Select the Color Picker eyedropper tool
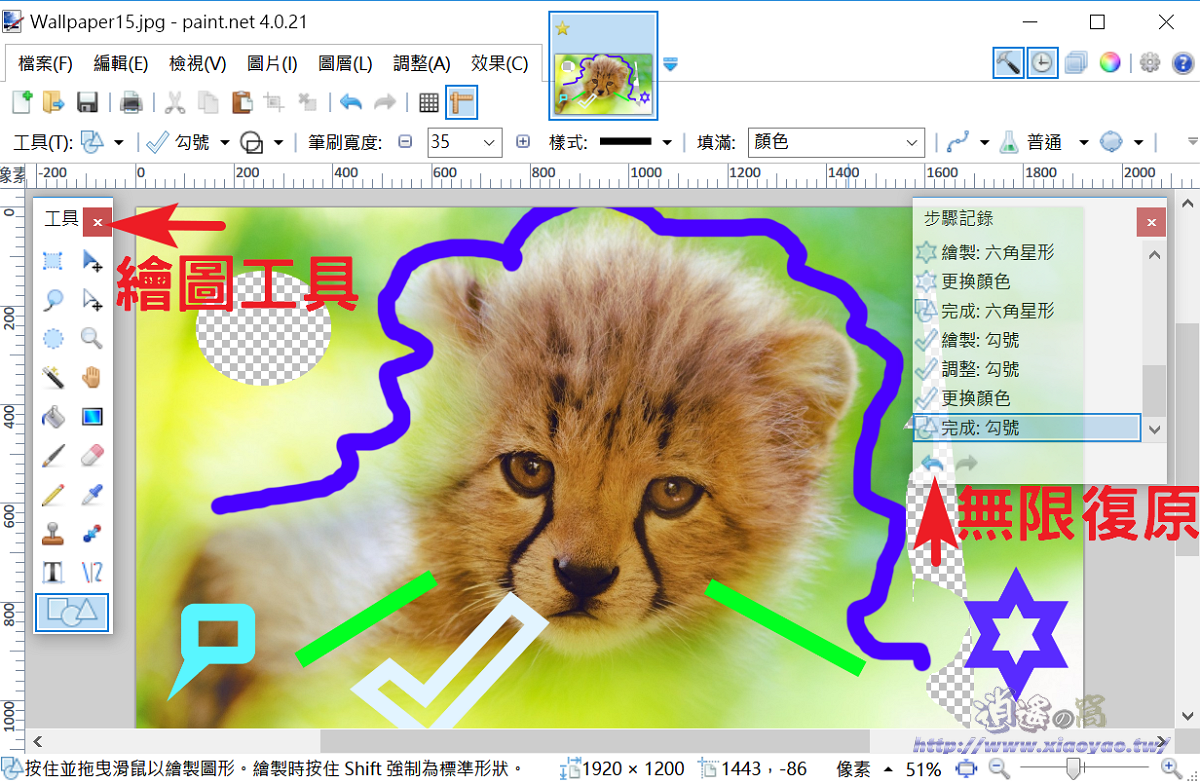The height and width of the screenshot is (784, 1200). (x=92, y=494)
